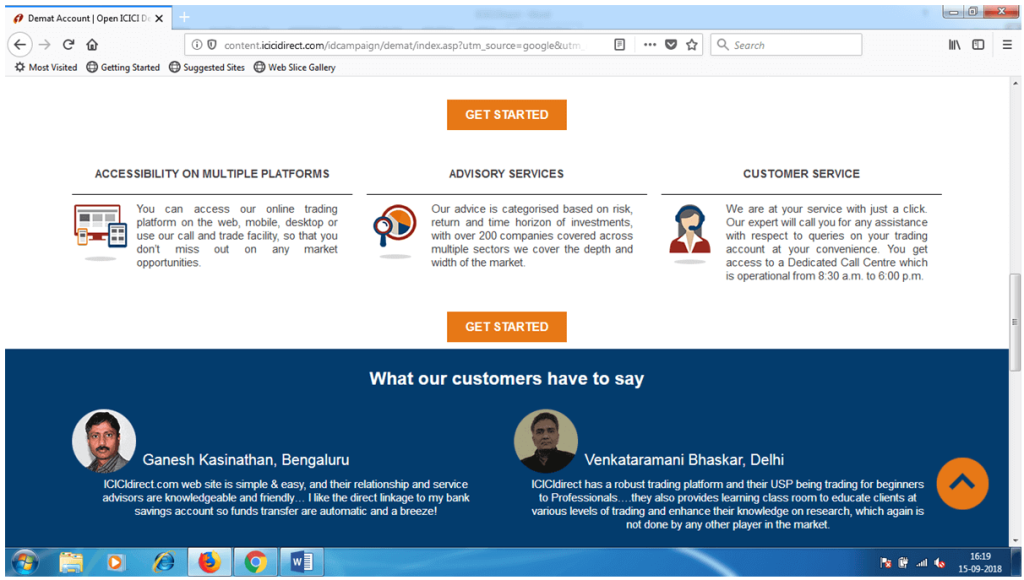Click scrollbar up arrow
Image resolution: width=1024 pixels, height=580 pixels.
1015,84
